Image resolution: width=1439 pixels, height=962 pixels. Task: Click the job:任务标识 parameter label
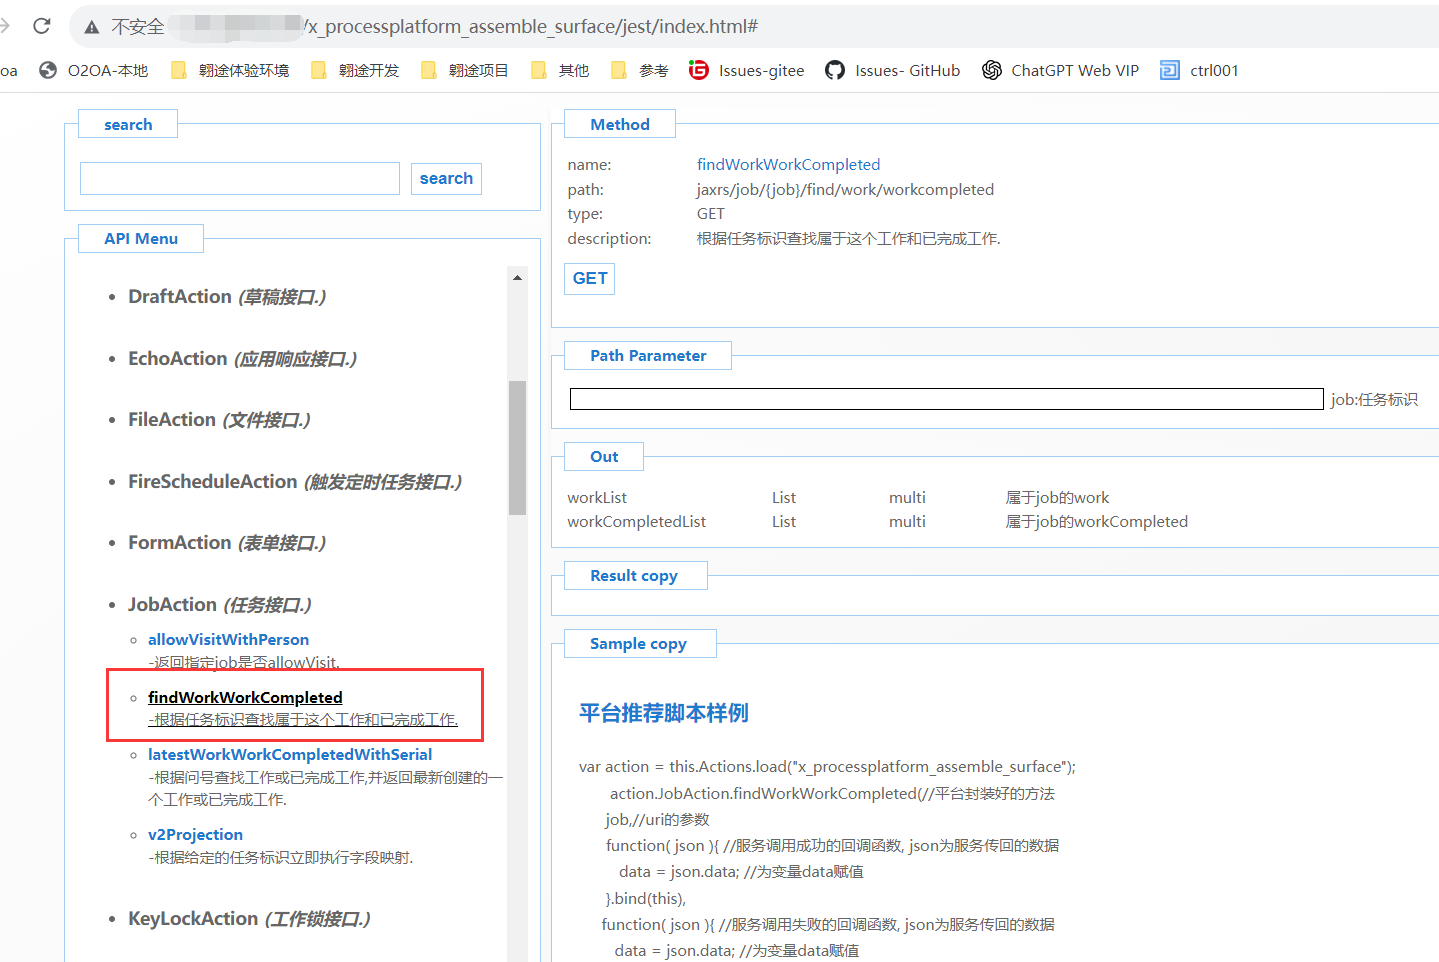pos(1374,399)
